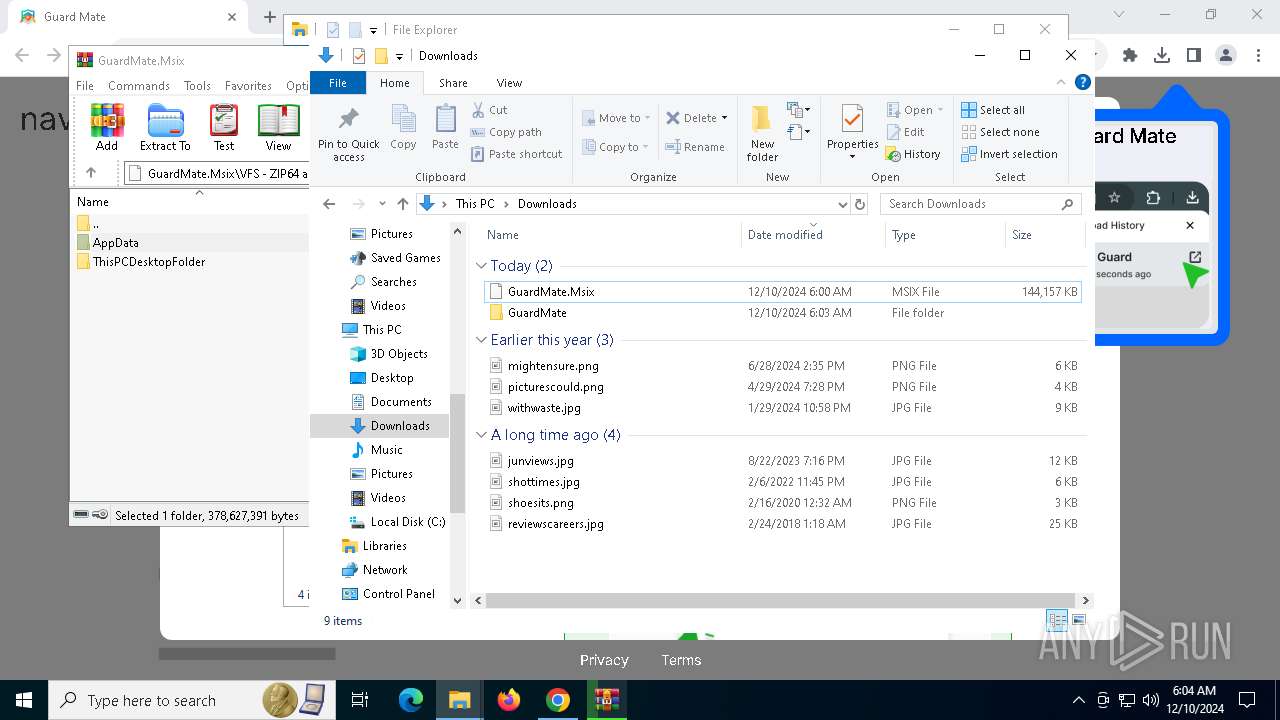Sort by Date modified column
1280x720 pixels.
coord(812,235)
